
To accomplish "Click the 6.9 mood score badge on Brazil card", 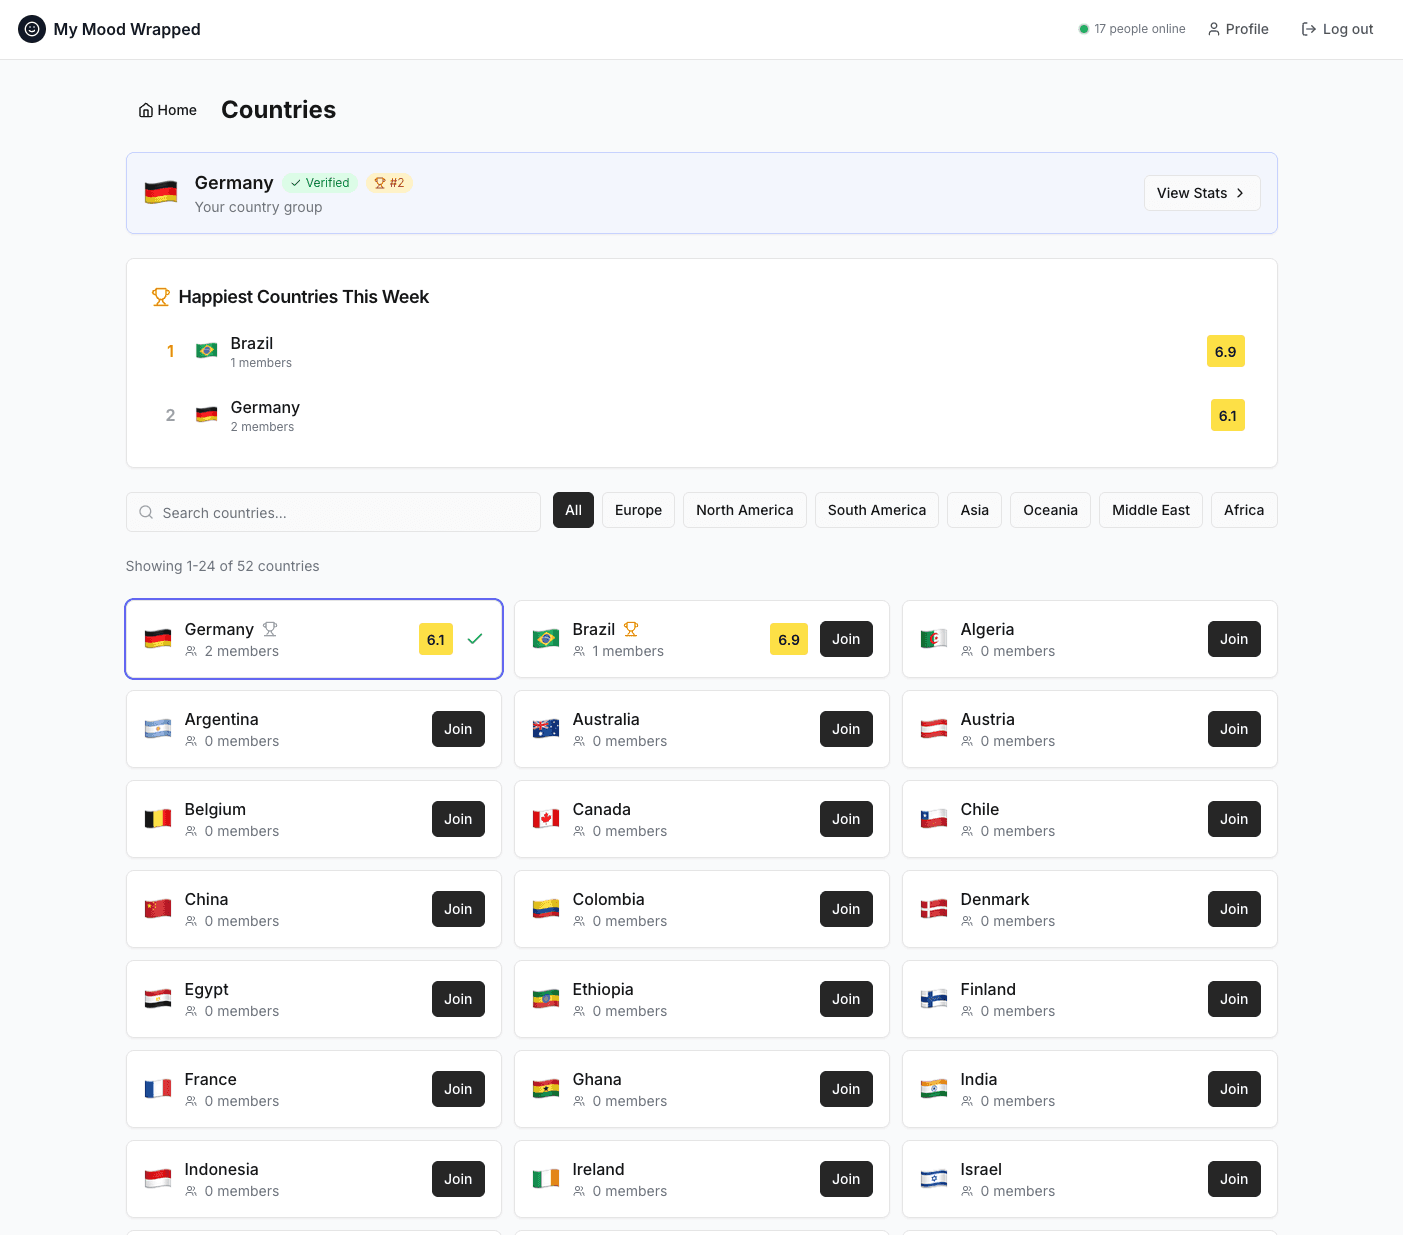I will (x=789, y=640).
